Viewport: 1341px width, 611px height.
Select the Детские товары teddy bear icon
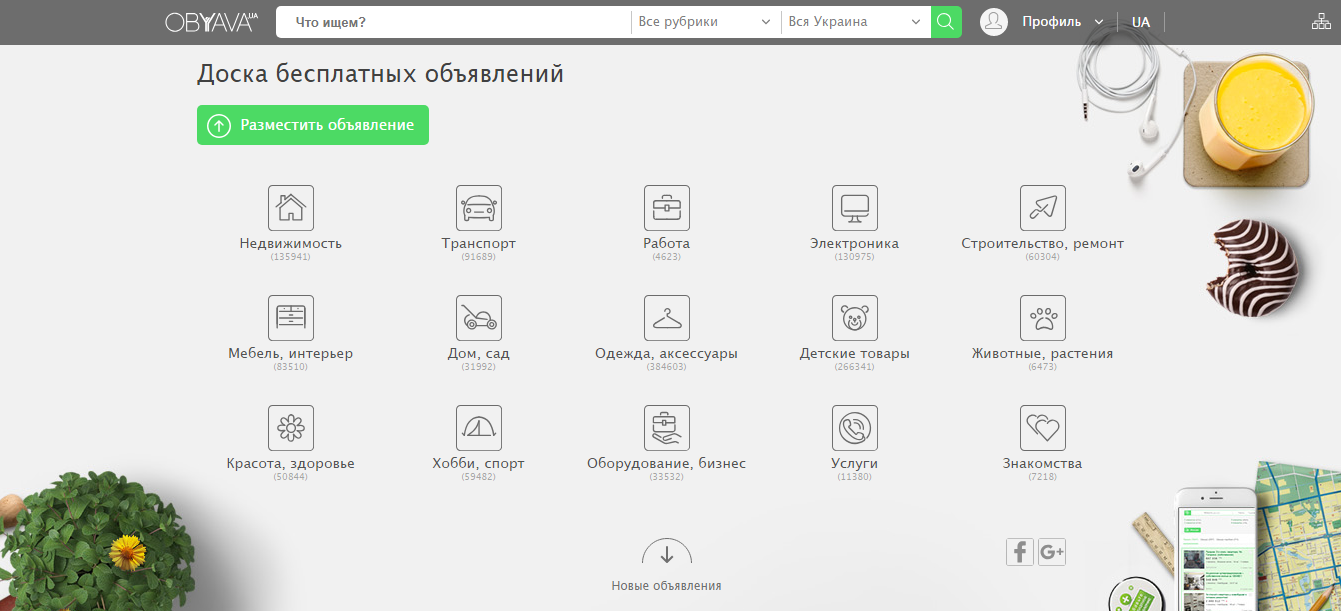854,318
